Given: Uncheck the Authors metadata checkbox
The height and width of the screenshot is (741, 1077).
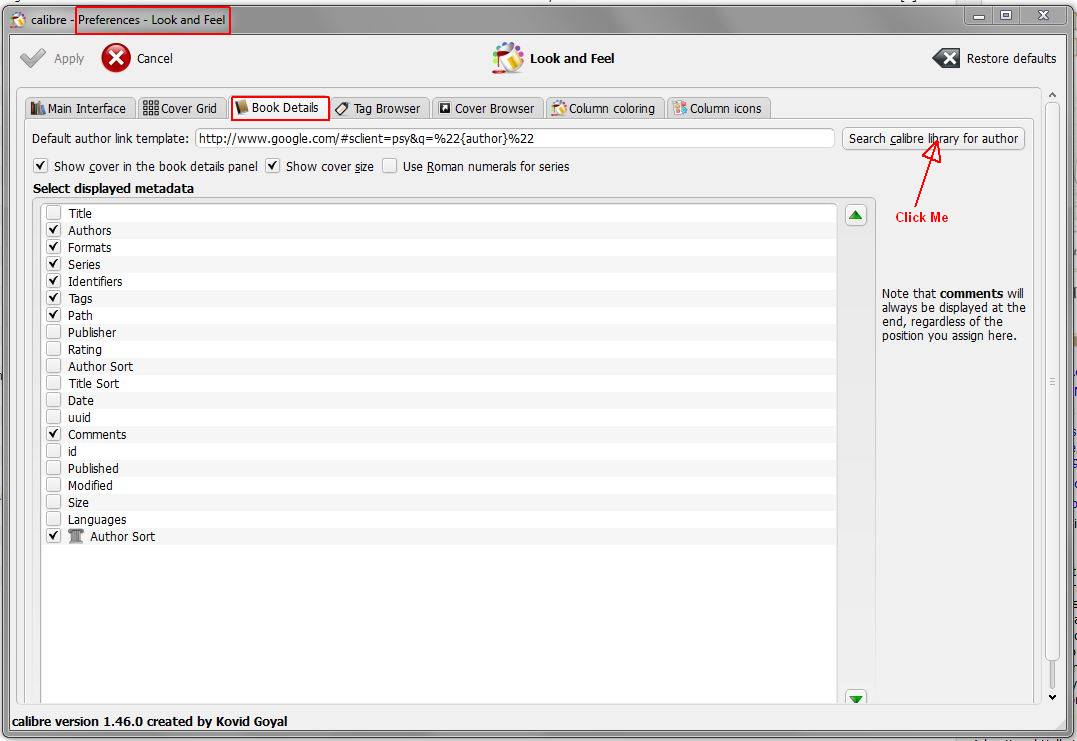Looking at the screenshot, I should 54,230.
